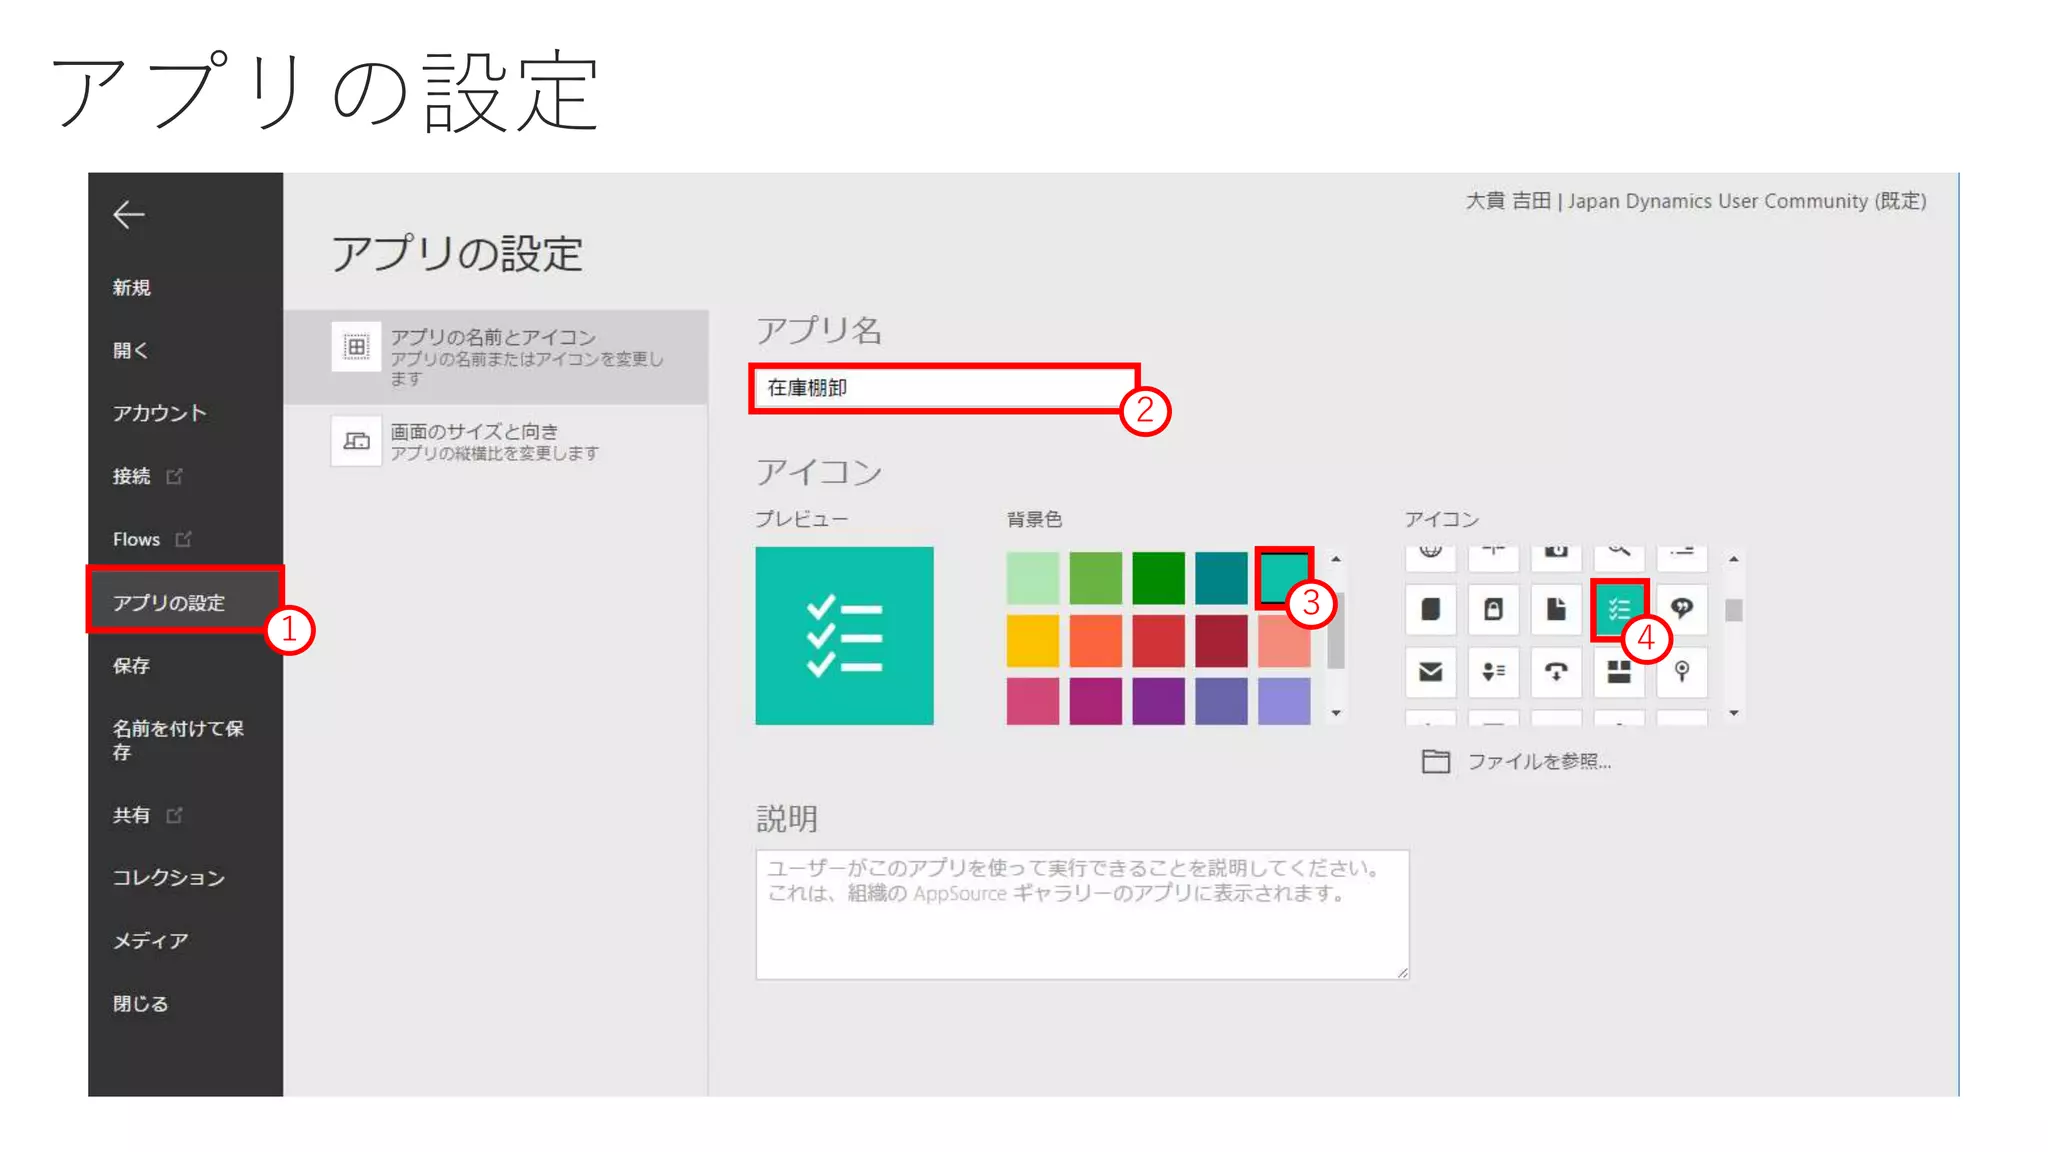Choose the partially visible magnifier icon
Screen dimensions: 2048x1152
pos(1619,558)
